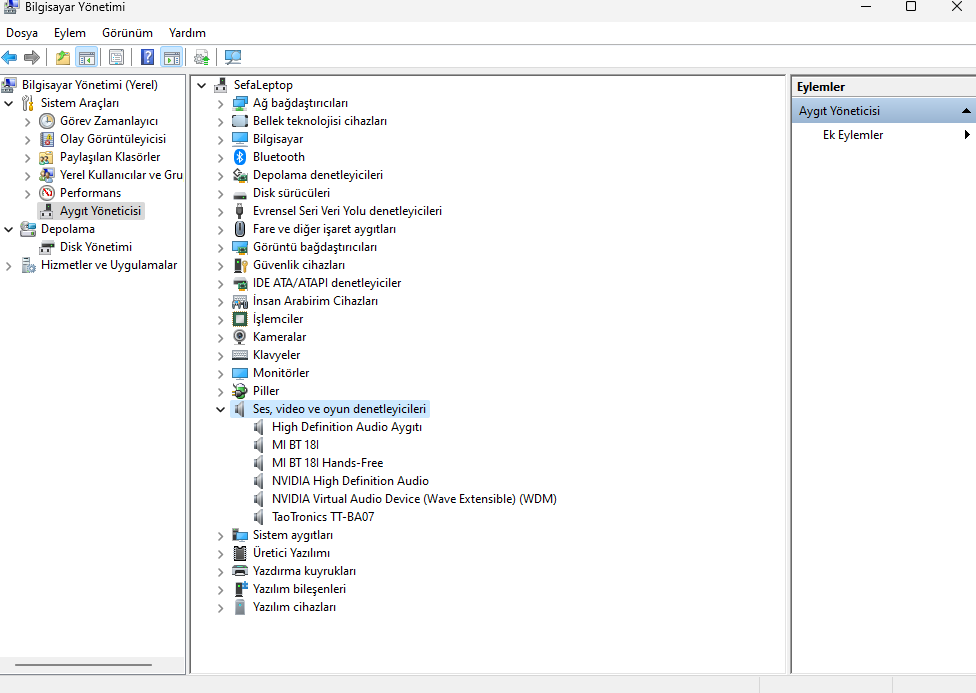
Task: Click the Forward arrow toolbar icon
Action: [x=32, y=58]
